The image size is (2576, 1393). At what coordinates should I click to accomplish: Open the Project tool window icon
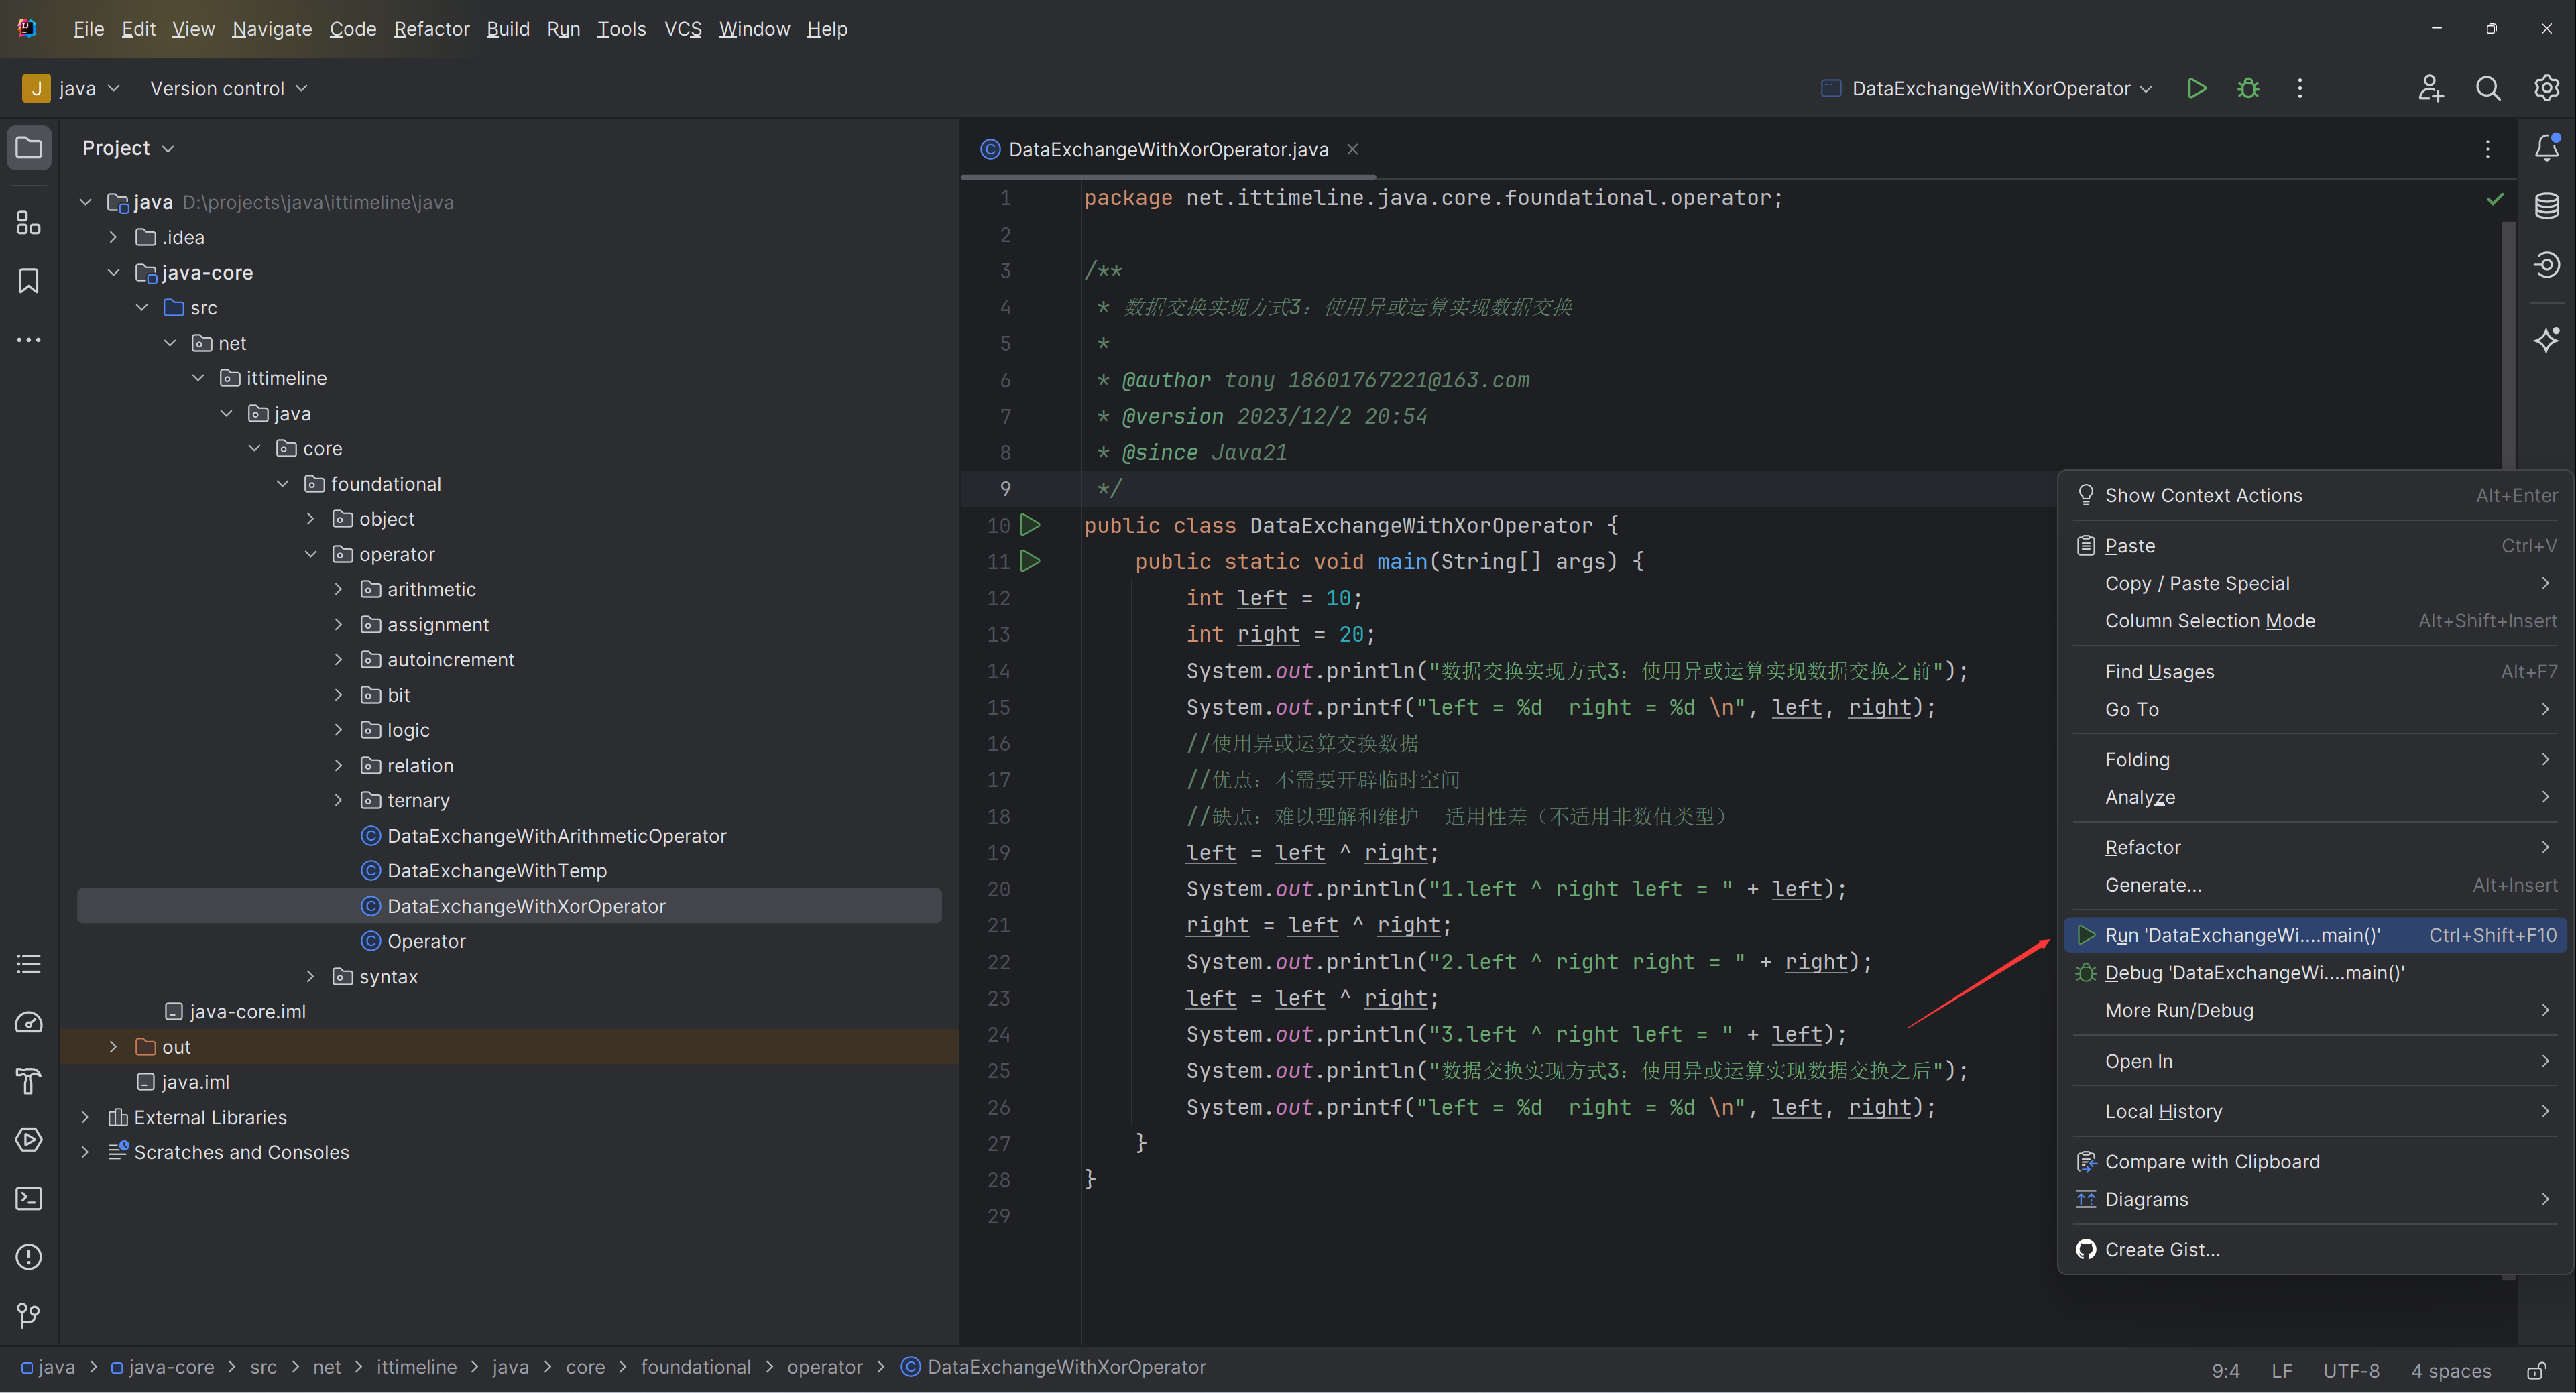pos(29,148)
